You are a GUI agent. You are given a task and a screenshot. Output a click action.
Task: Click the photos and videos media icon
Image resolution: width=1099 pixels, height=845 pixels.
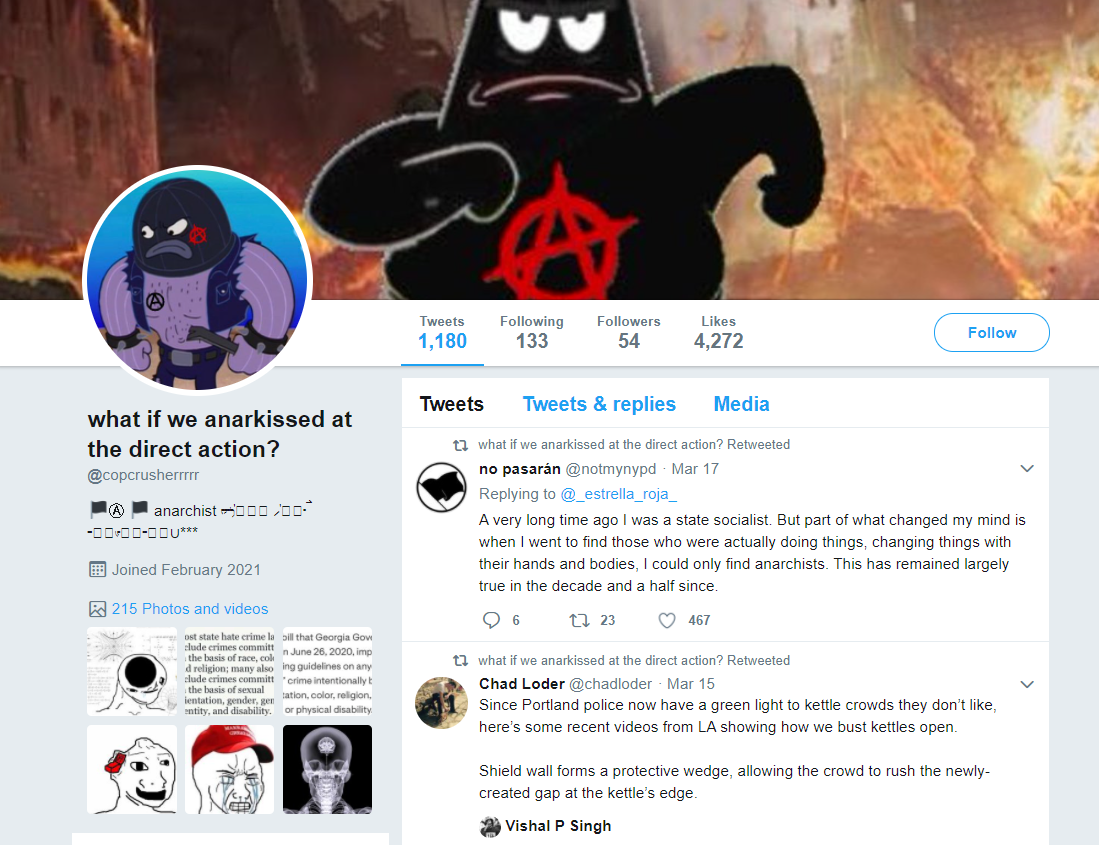coord(97,609)
